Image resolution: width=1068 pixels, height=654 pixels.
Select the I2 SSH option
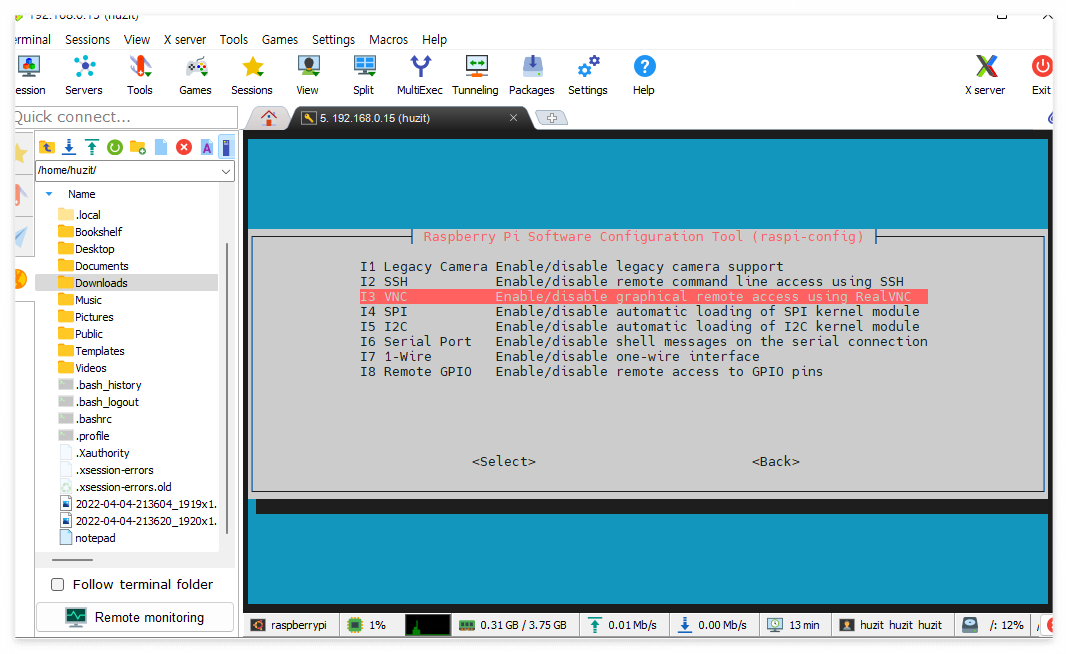632,281
